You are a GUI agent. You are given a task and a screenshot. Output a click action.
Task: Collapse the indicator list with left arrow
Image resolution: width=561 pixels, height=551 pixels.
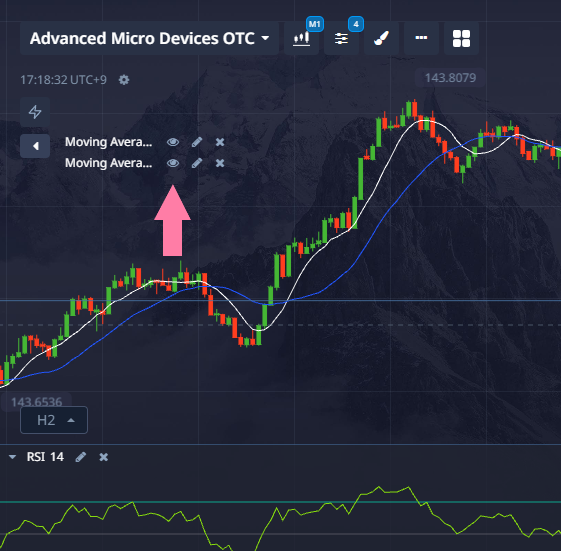tap(35, 146)
